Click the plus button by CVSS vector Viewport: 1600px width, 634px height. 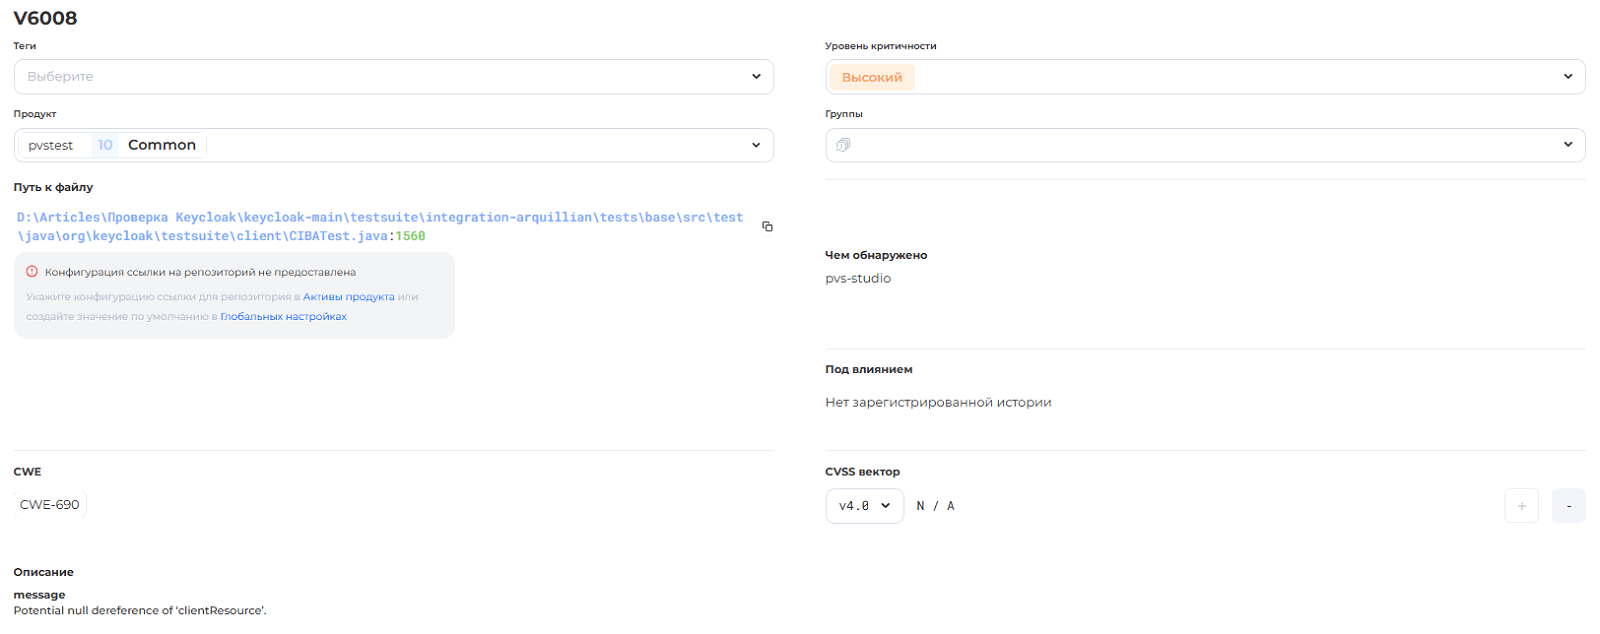click(x=1521, y=506)
